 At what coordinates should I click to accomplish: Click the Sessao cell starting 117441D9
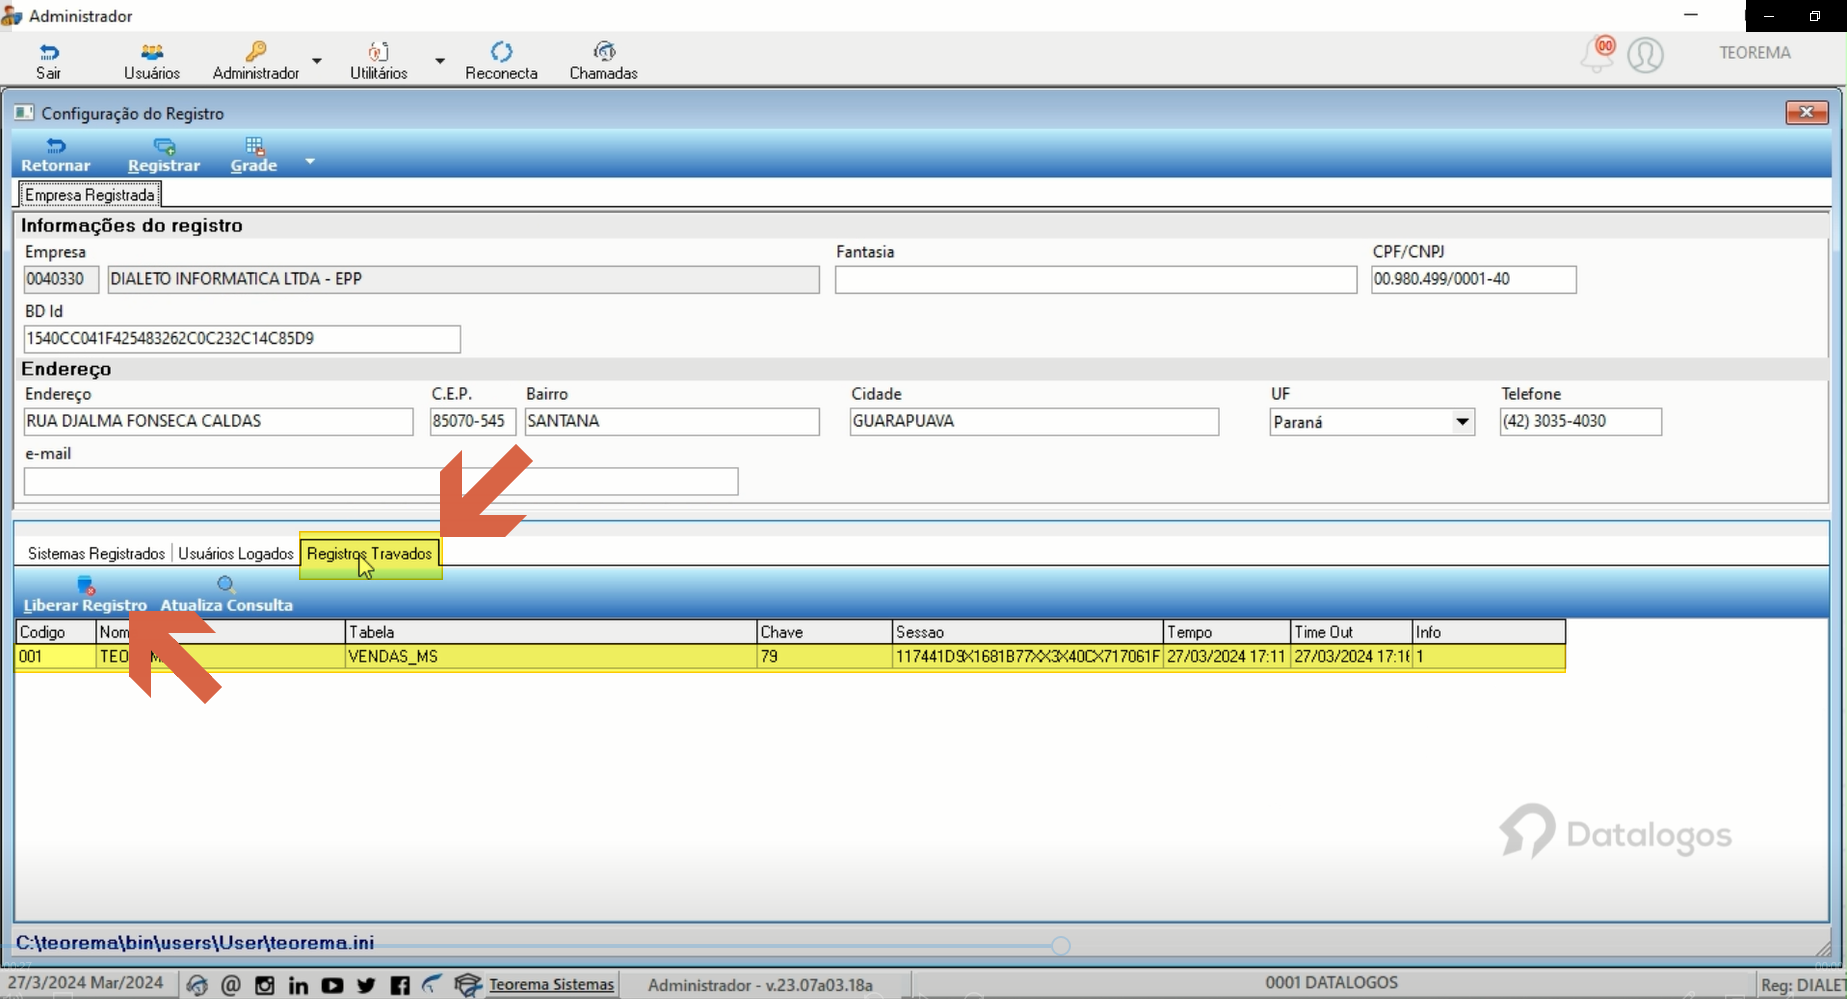1027,657
